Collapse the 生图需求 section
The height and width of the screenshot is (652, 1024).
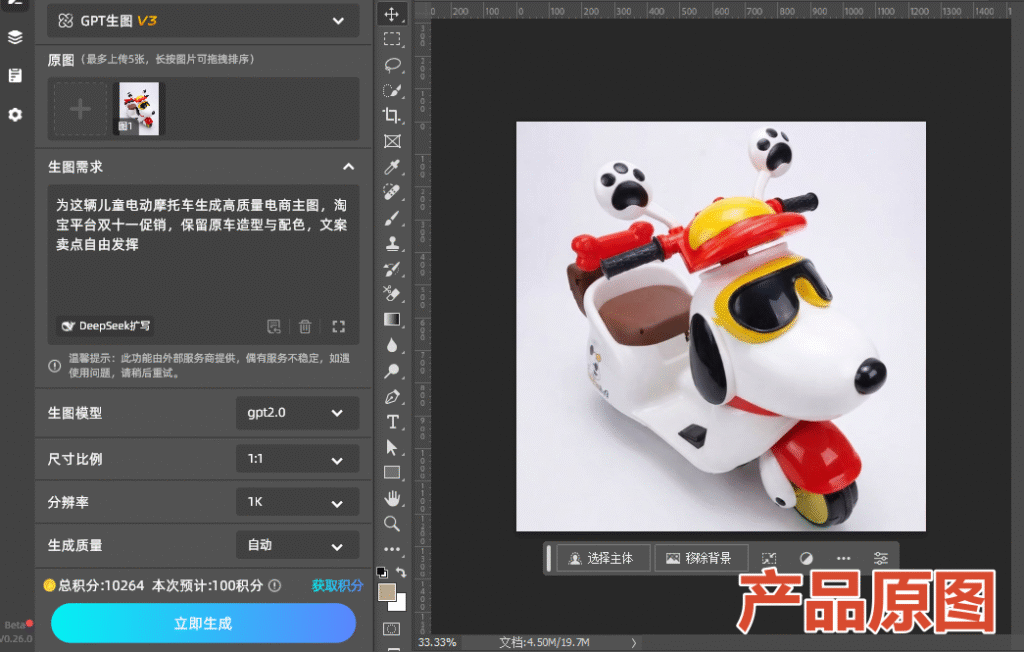tap(349, 167)
